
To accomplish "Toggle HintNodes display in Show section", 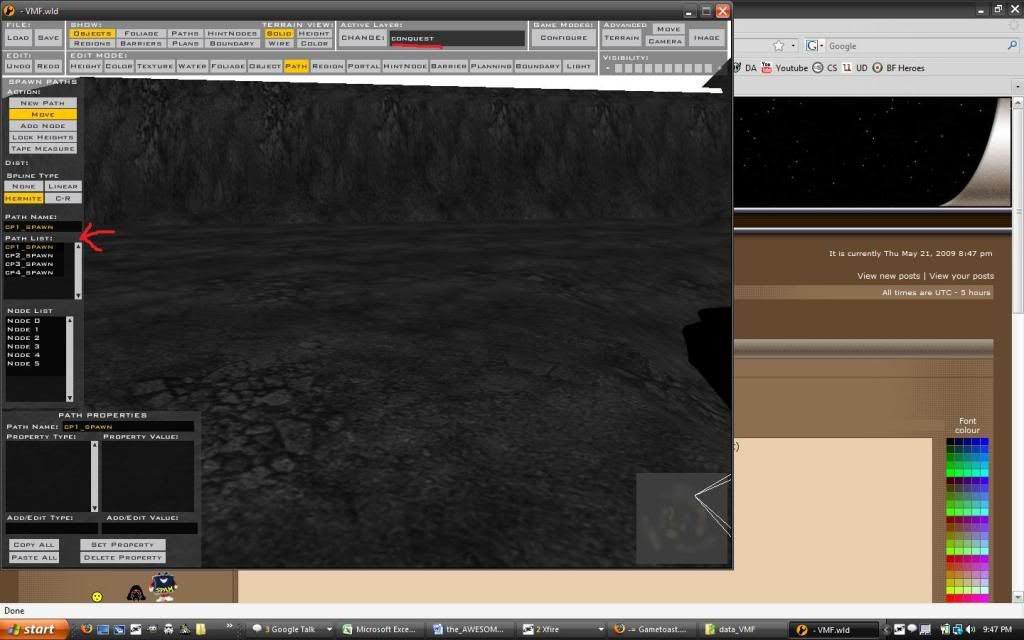I will coord(232,33).
